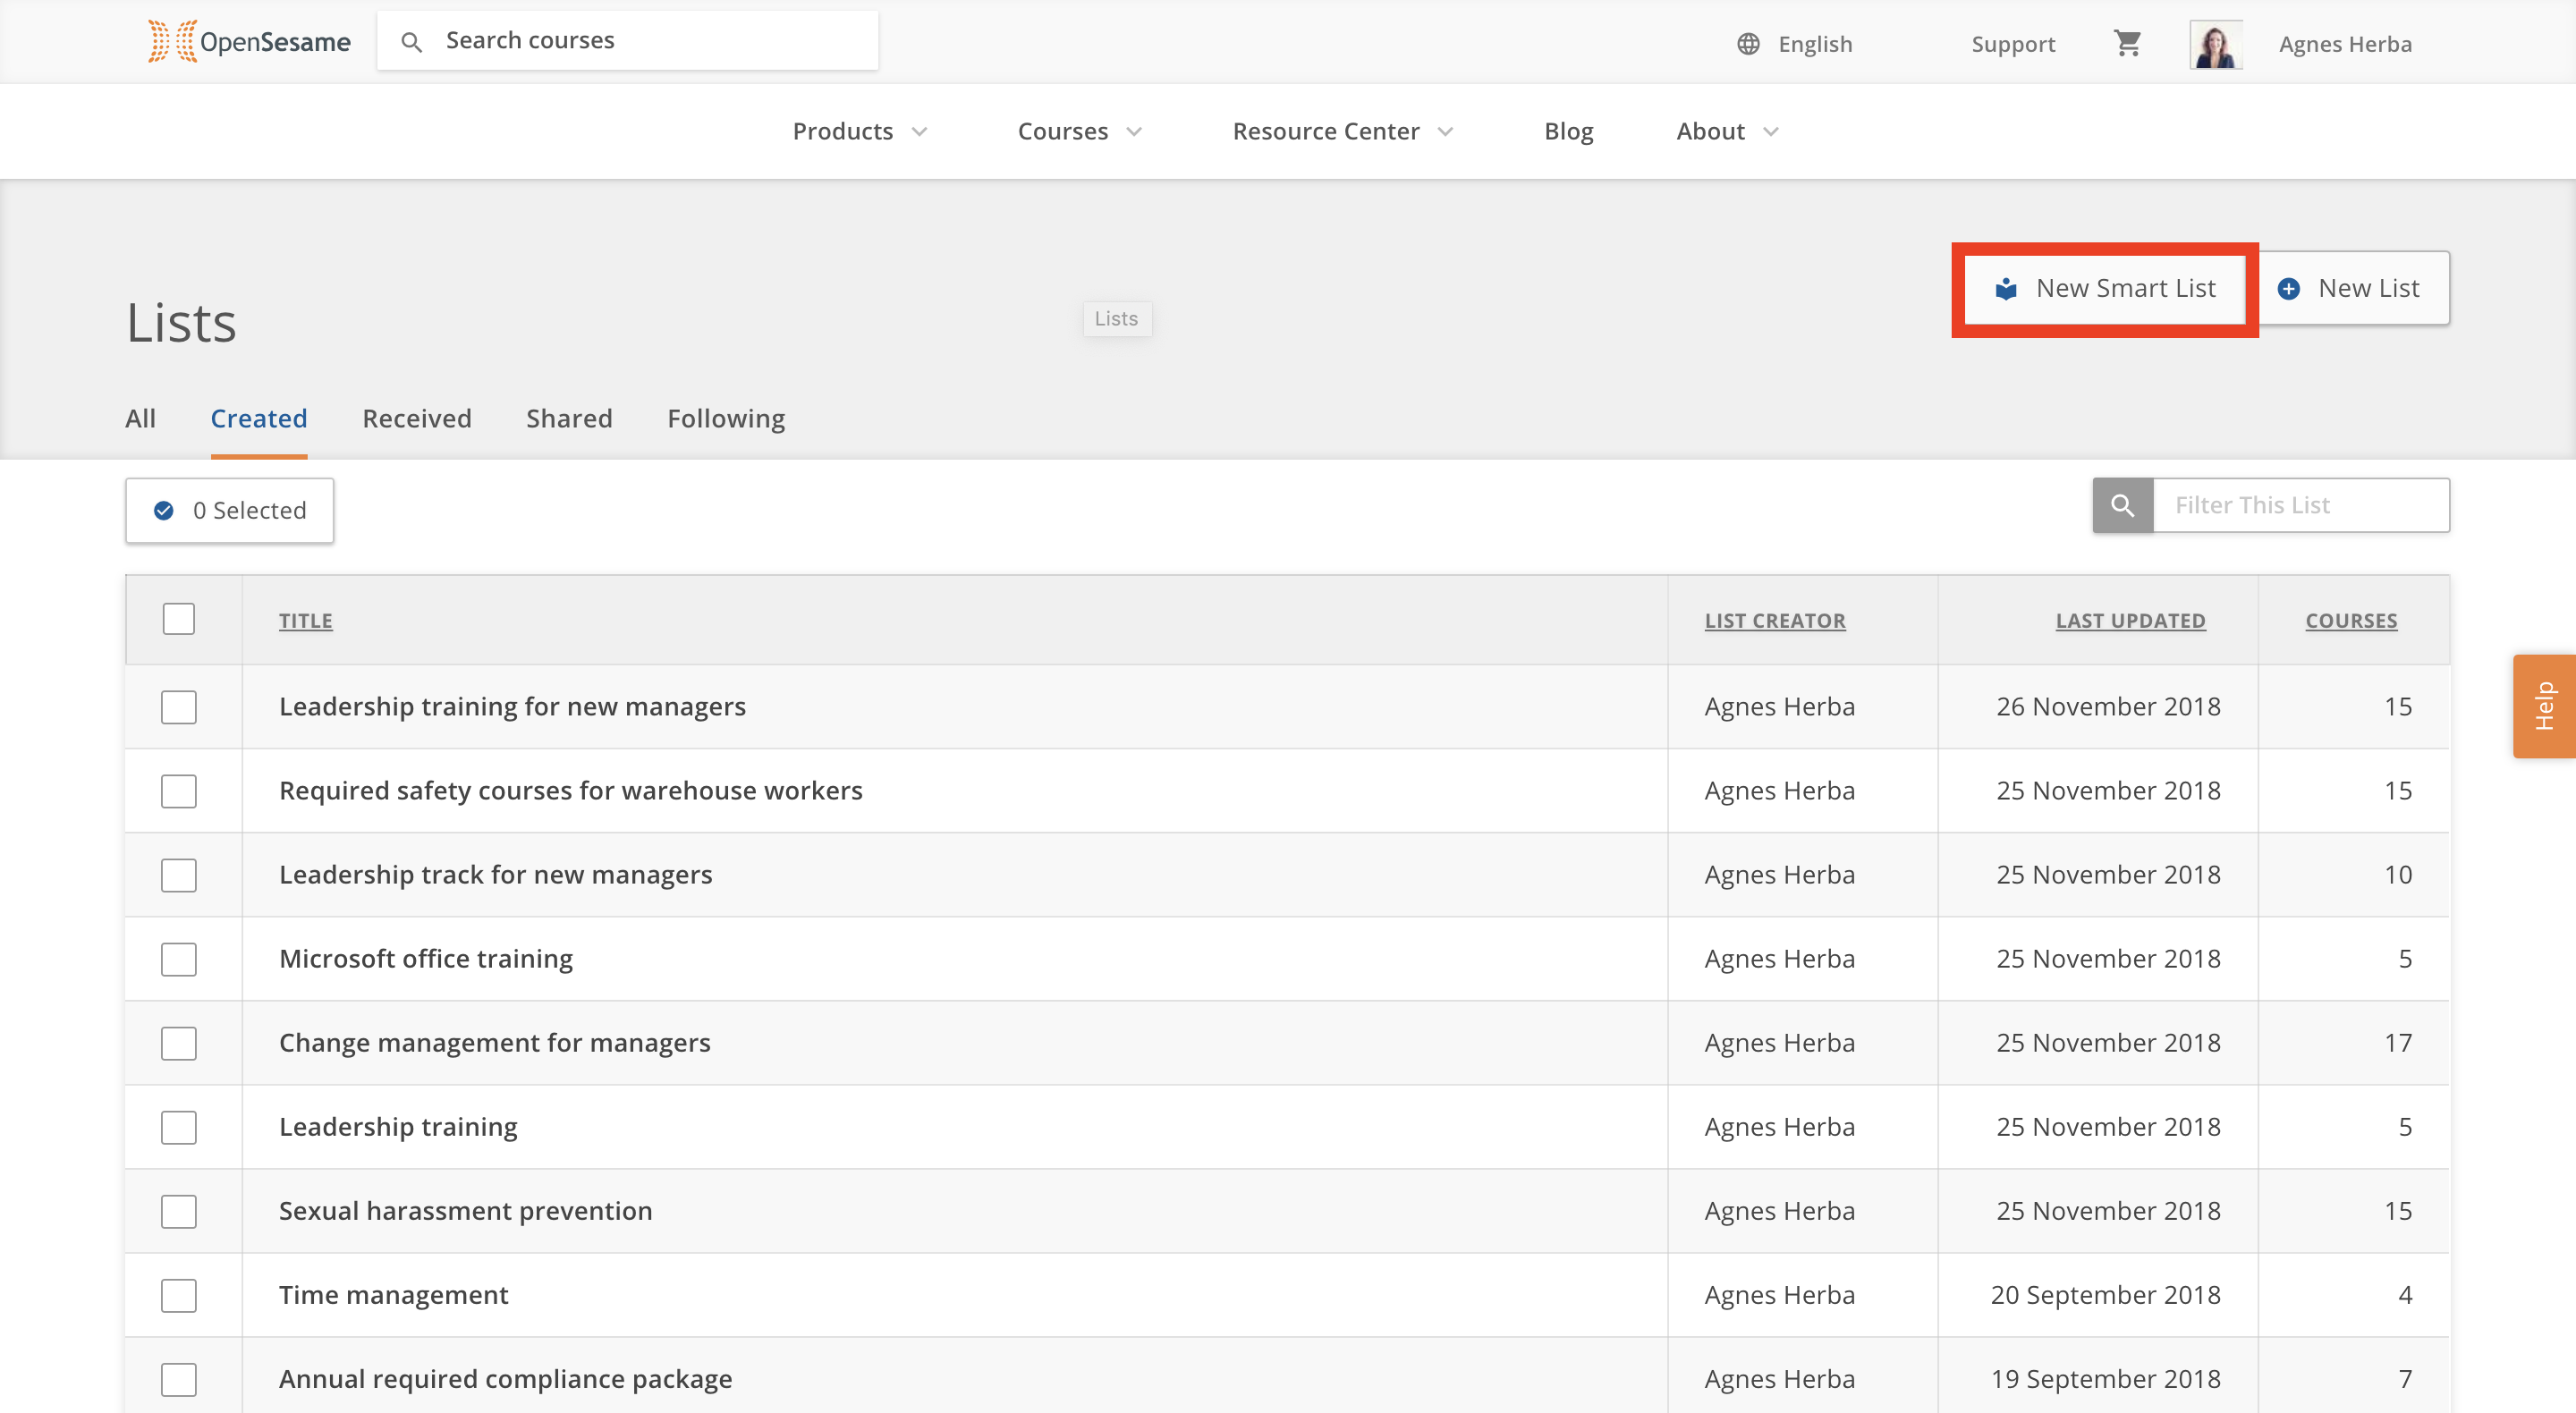Click the gray filter search icon
2576x1413 pixels.
tap(2122, 505)
